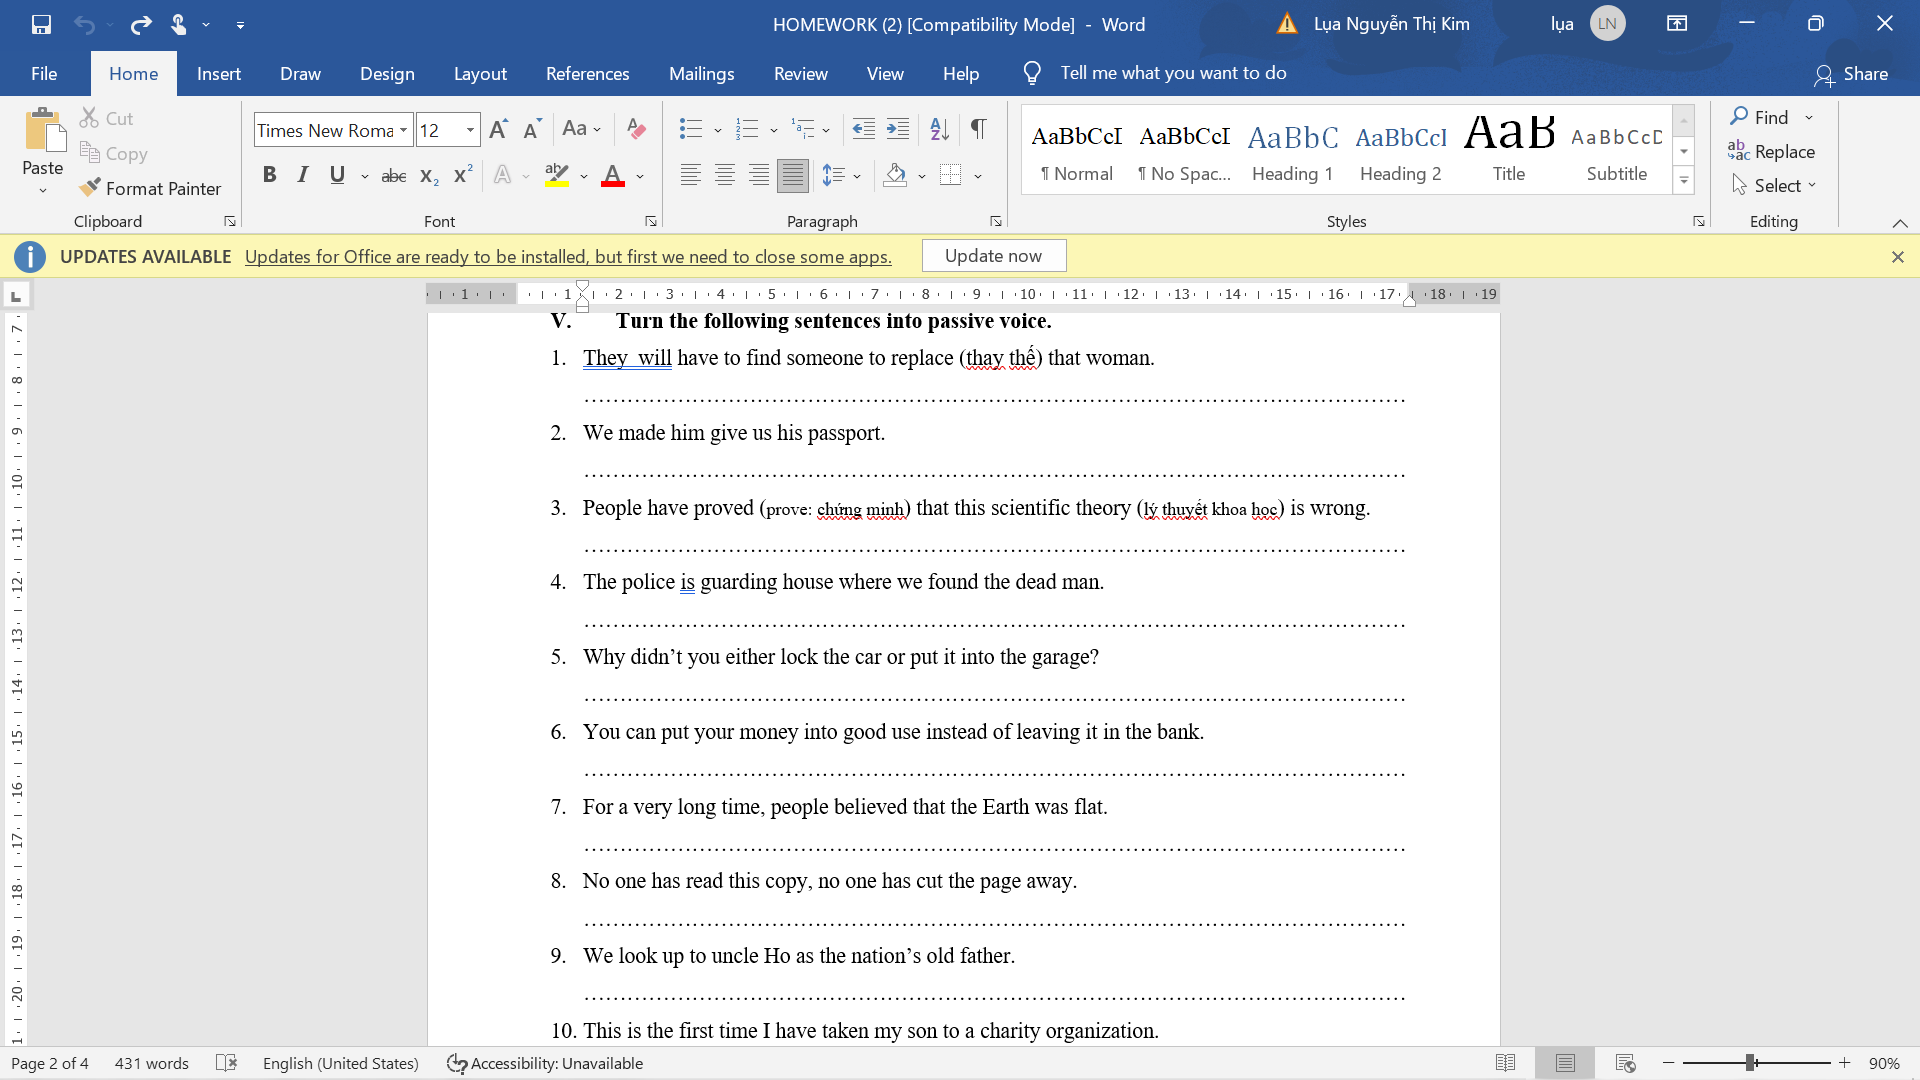Viewport: 1920px width, 1080px height.
Task: Dismiss the Updates Available notification bar
Action: tap(1898, 257)
